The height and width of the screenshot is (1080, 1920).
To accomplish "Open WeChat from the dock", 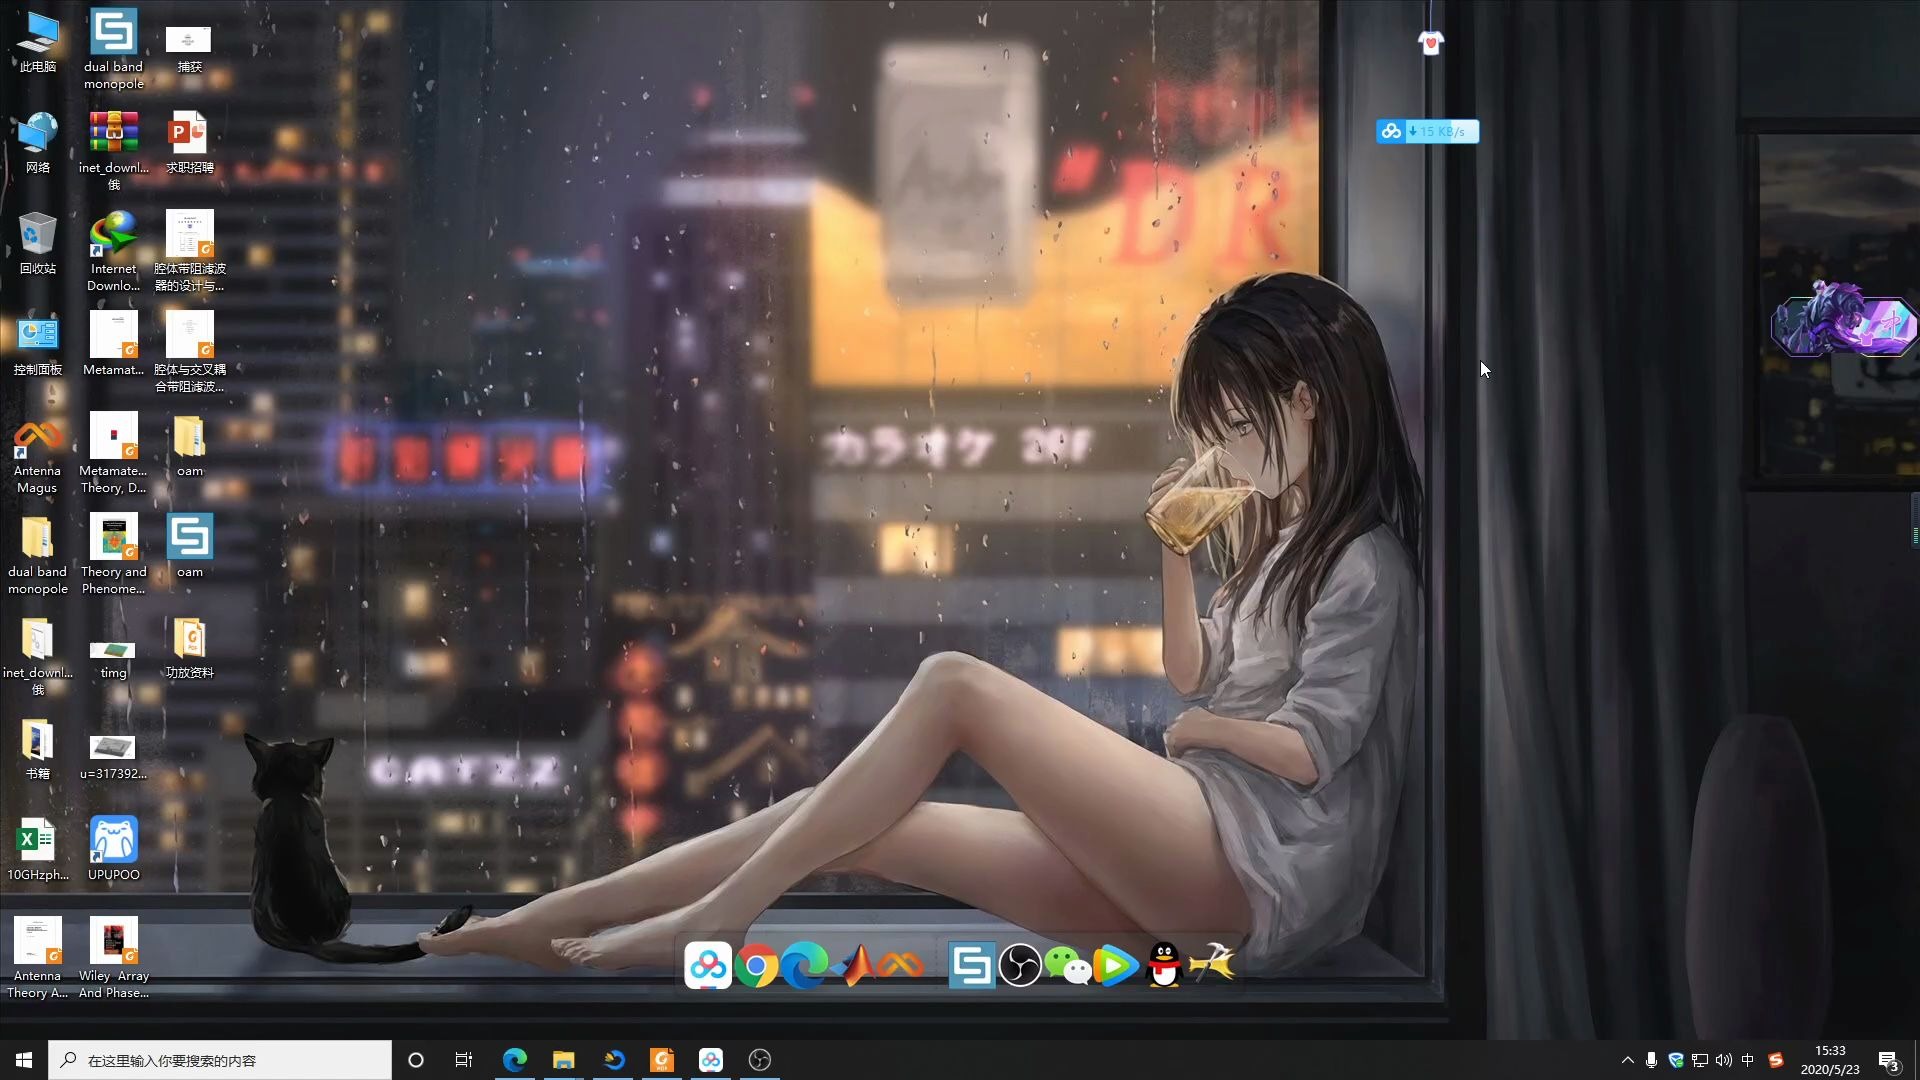I will 1067,966.
